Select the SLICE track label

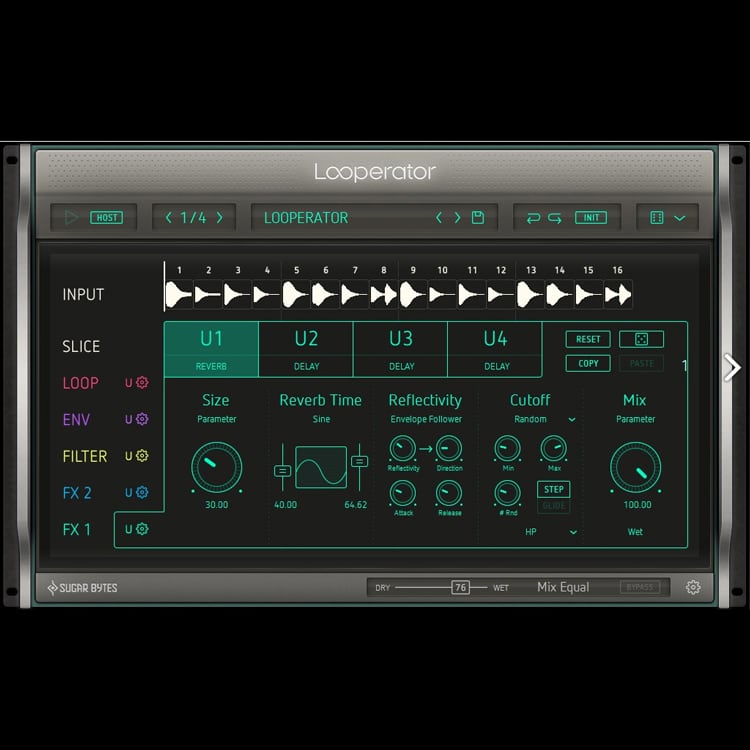81,346
